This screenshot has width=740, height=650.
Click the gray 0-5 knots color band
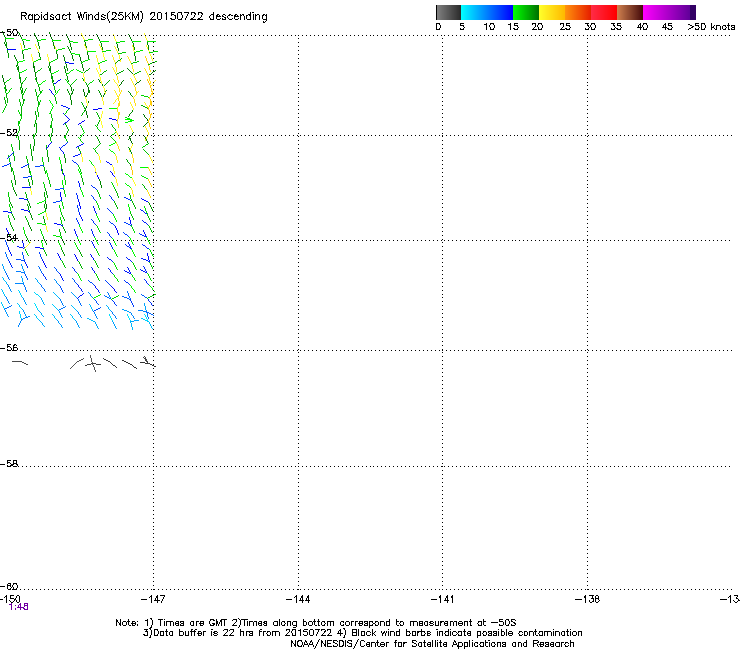[x=448, y=12]
